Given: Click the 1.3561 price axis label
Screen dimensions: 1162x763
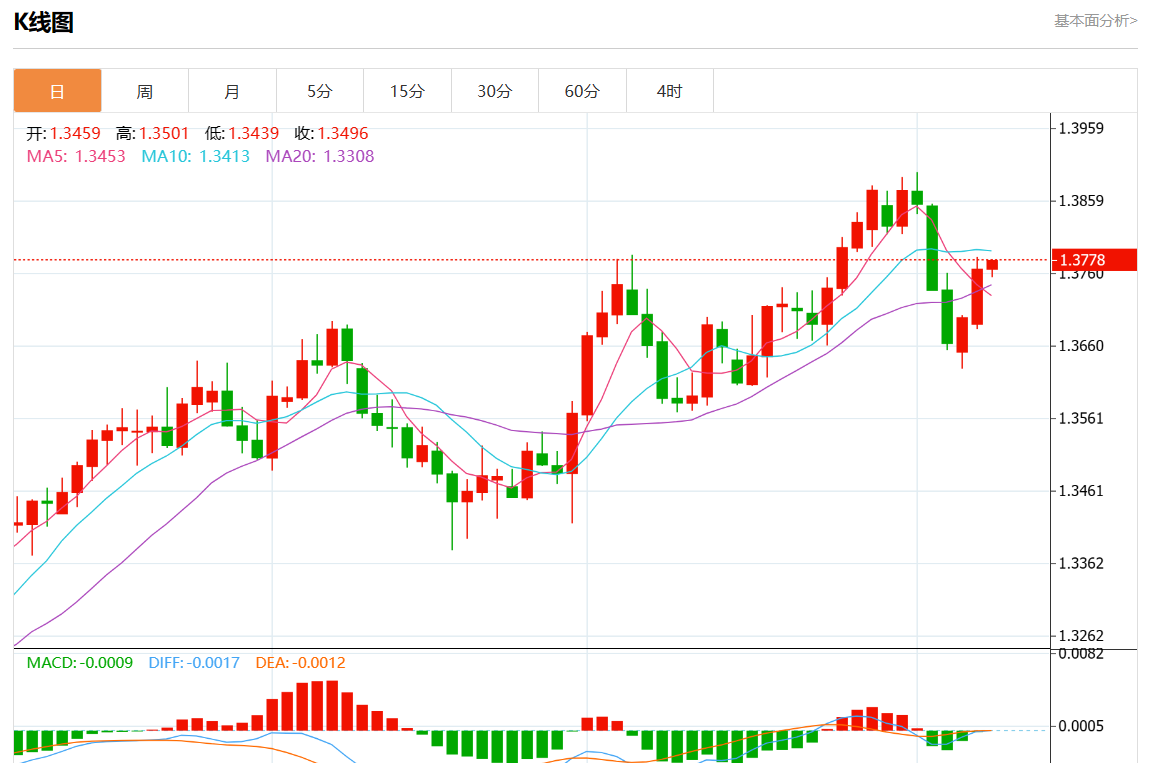Looking at the screenshot, I should 1080,419.
